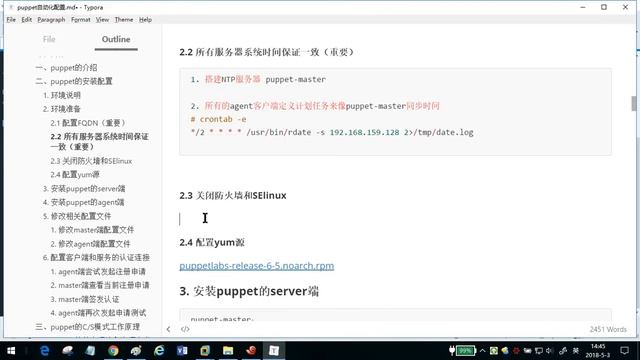Click the empty paragraph below heading 2.3
The image size is (640, 360).
click(x=395, y=219)
